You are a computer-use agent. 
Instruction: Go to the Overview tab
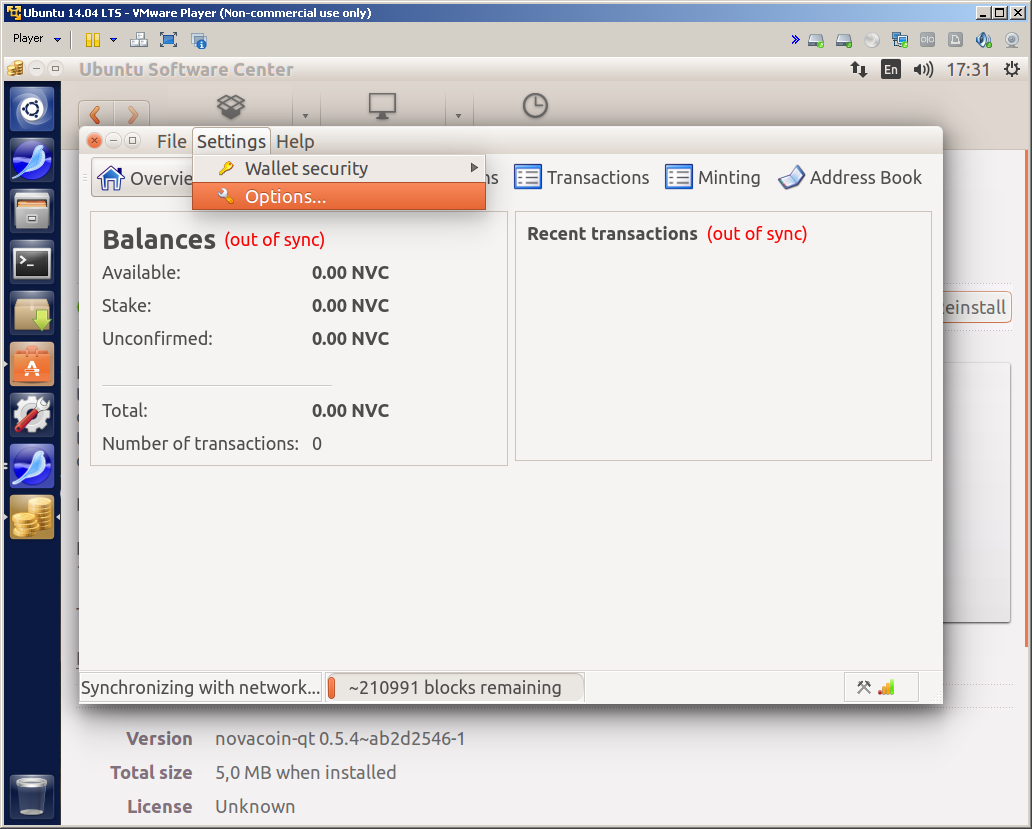pyautogui.click(x=143, y=178)
